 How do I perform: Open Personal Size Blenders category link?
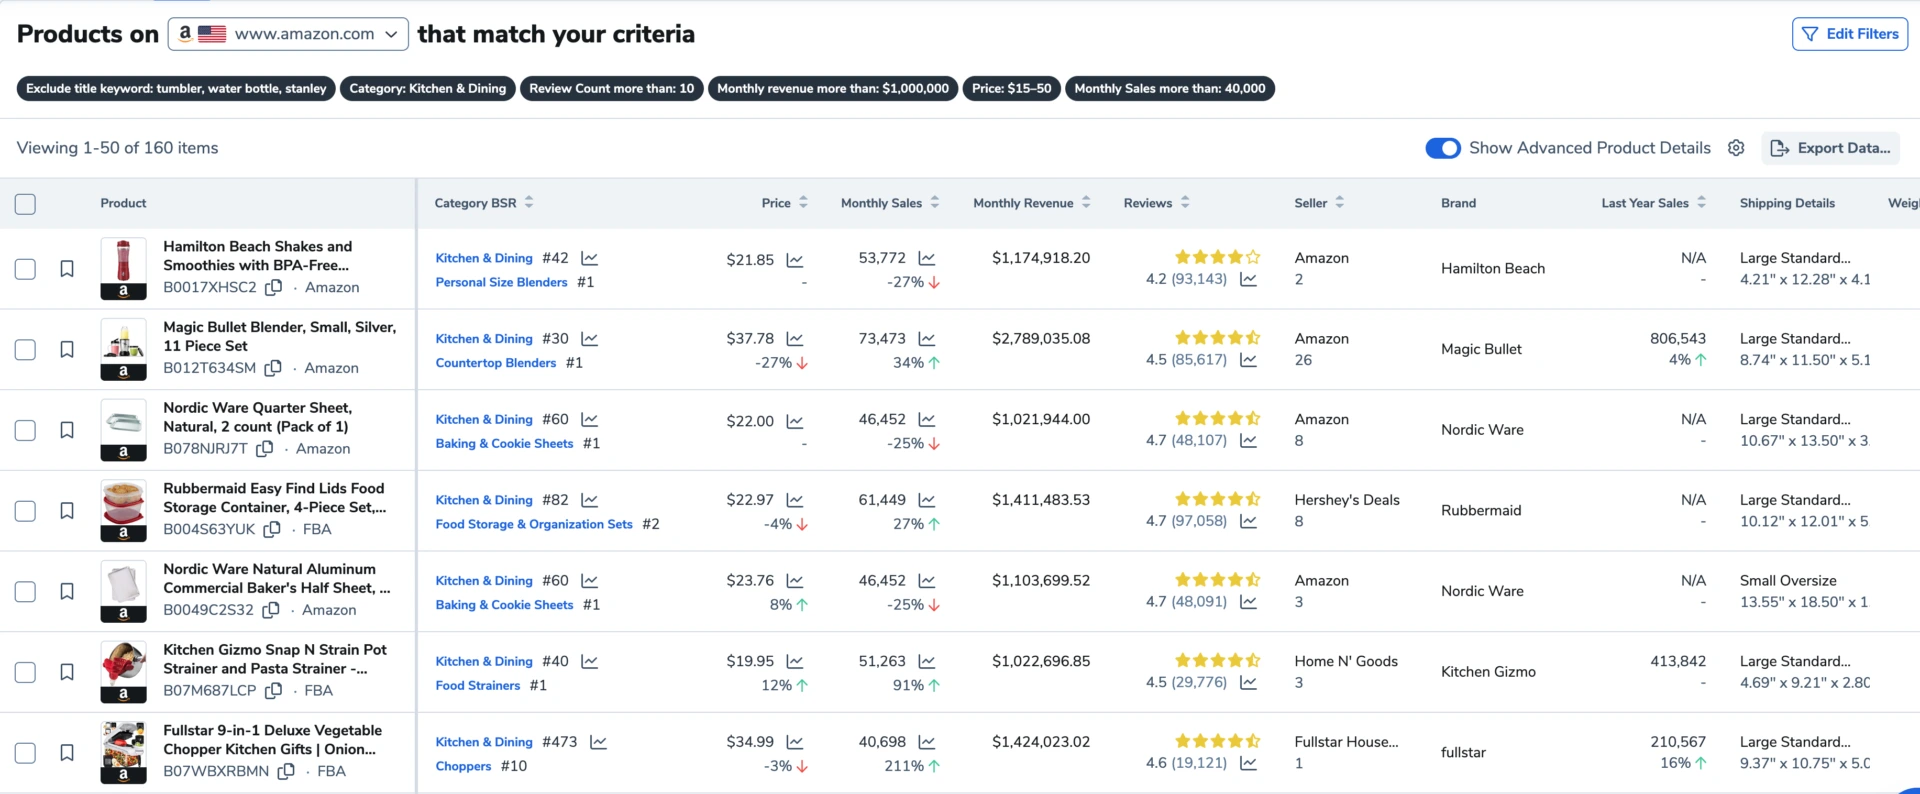(501, 283)
